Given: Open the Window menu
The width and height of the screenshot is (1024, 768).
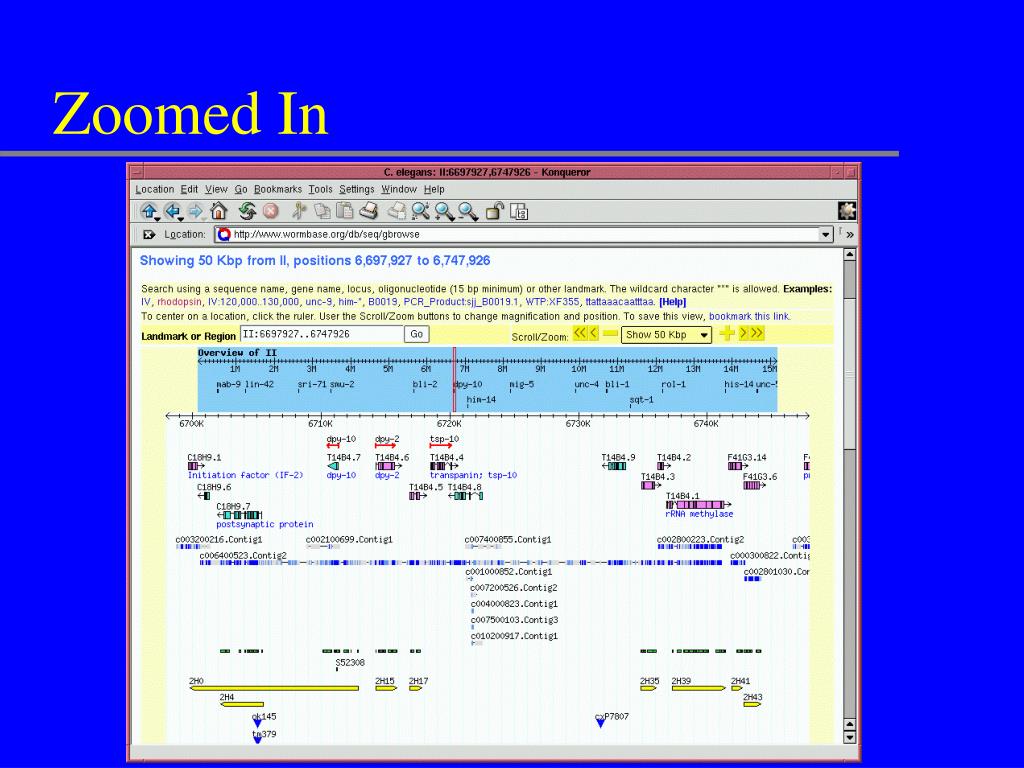Looking at the screenshot, I should tap(399, 189).
